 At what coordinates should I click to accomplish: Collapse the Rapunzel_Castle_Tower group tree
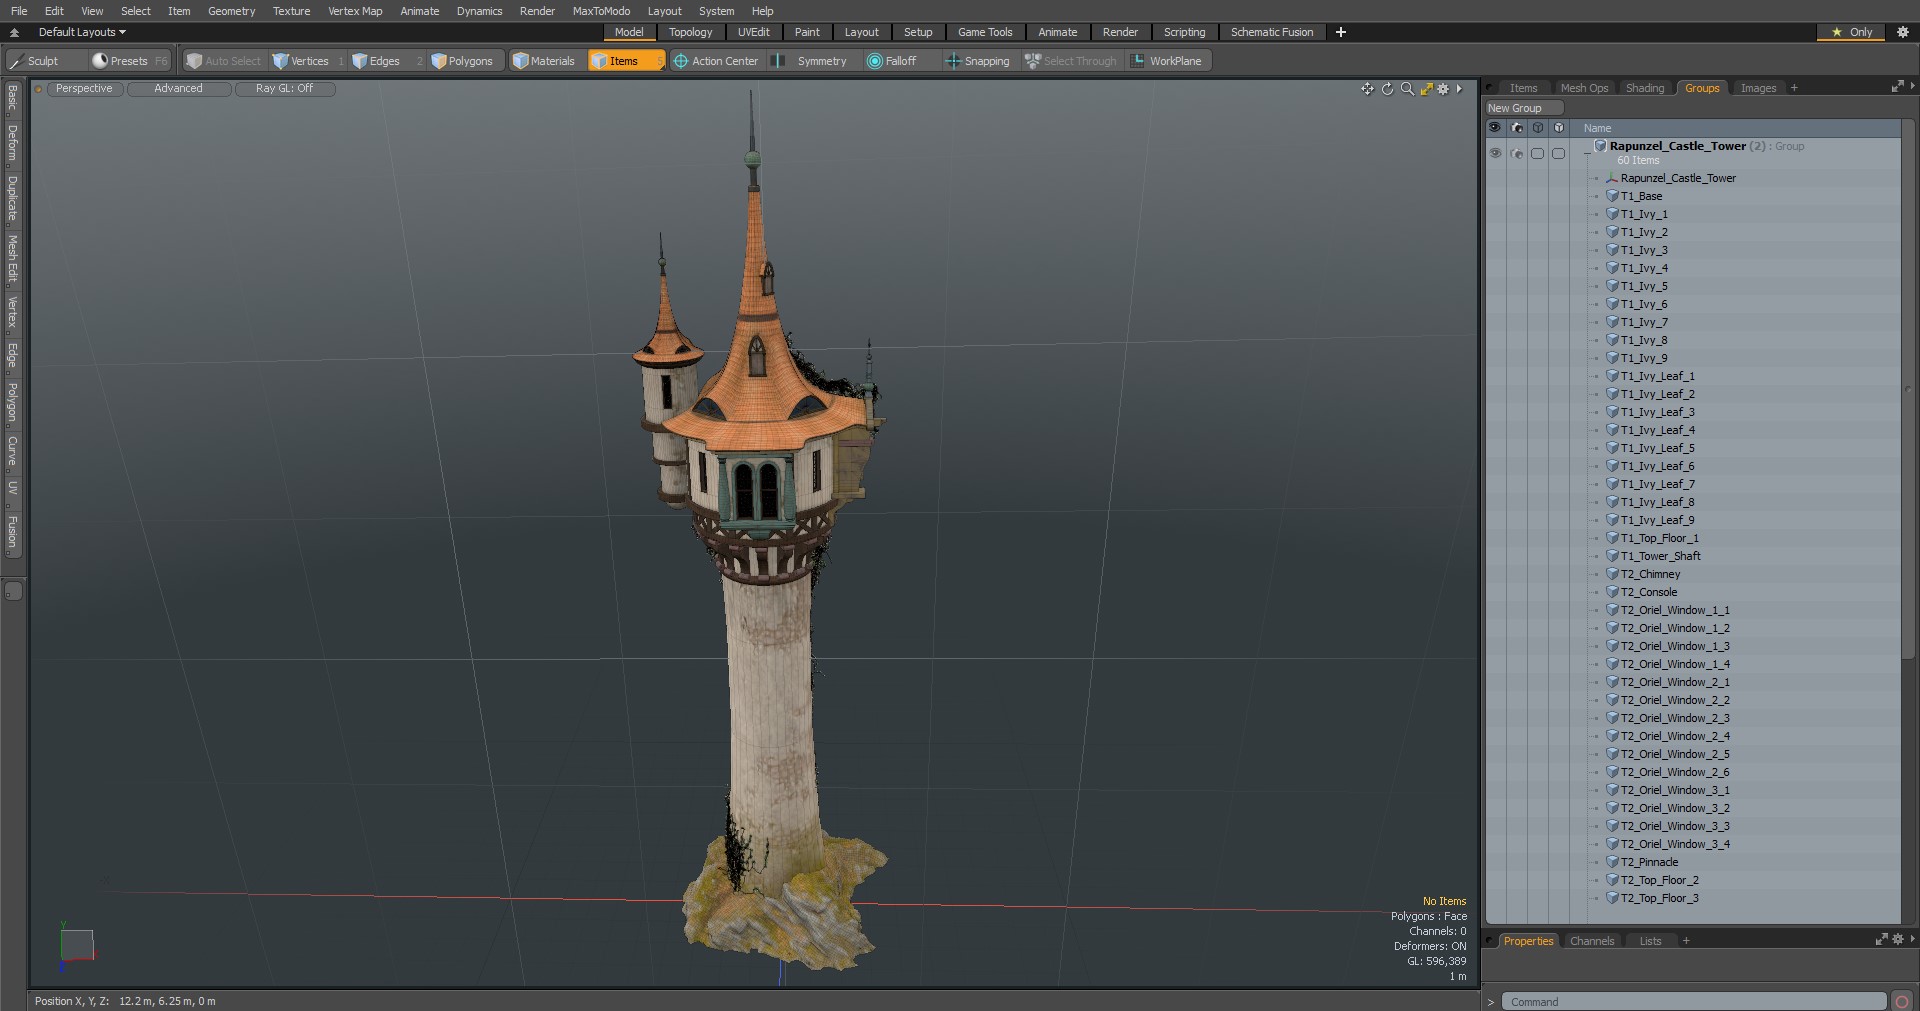(x=1588, y=153)
